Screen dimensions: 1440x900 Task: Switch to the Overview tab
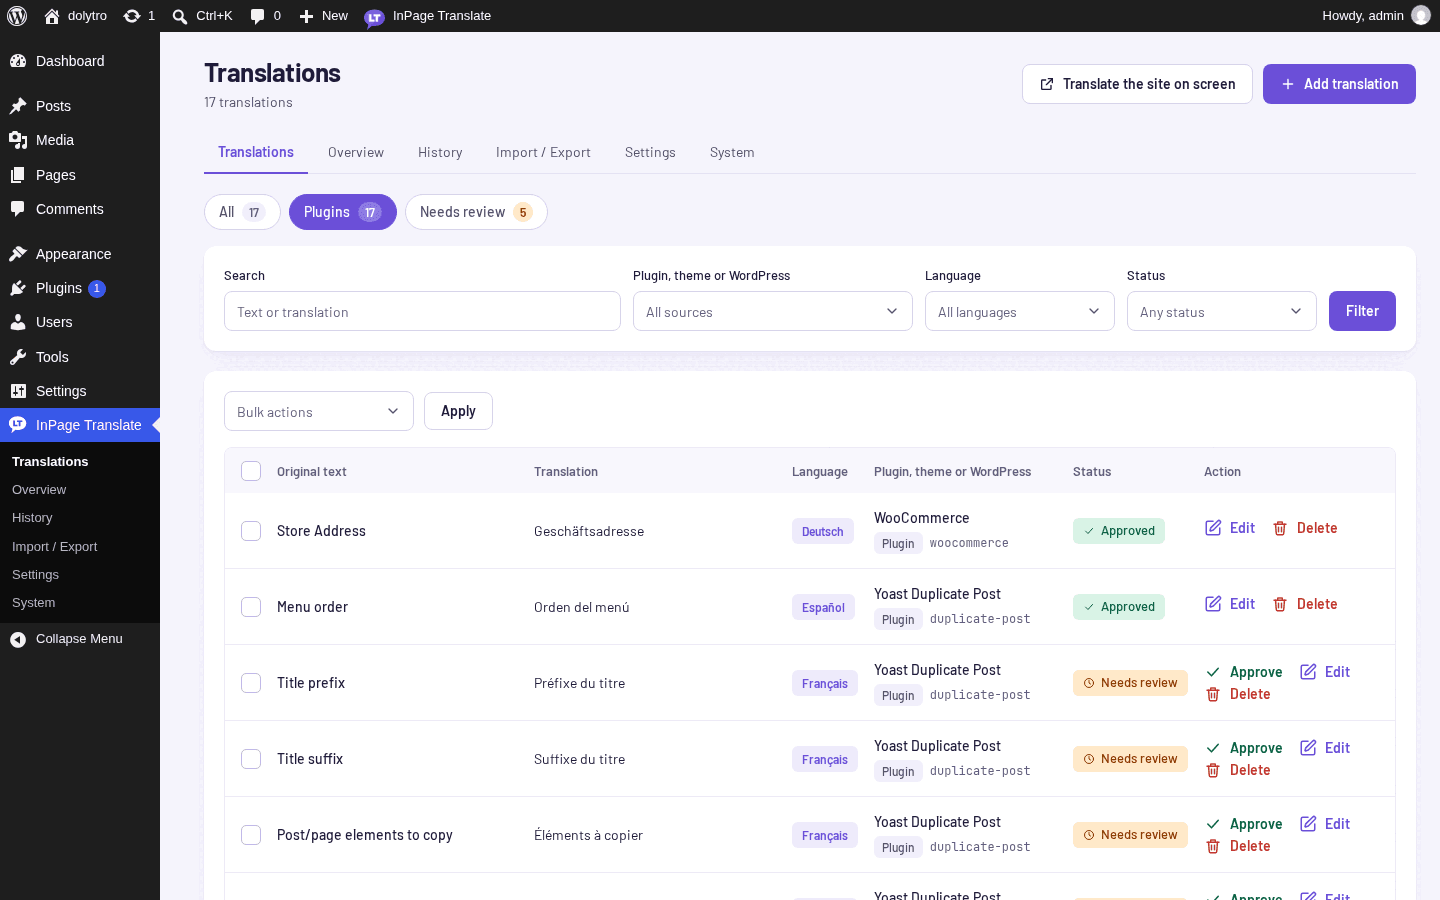[x=356, y=152]
